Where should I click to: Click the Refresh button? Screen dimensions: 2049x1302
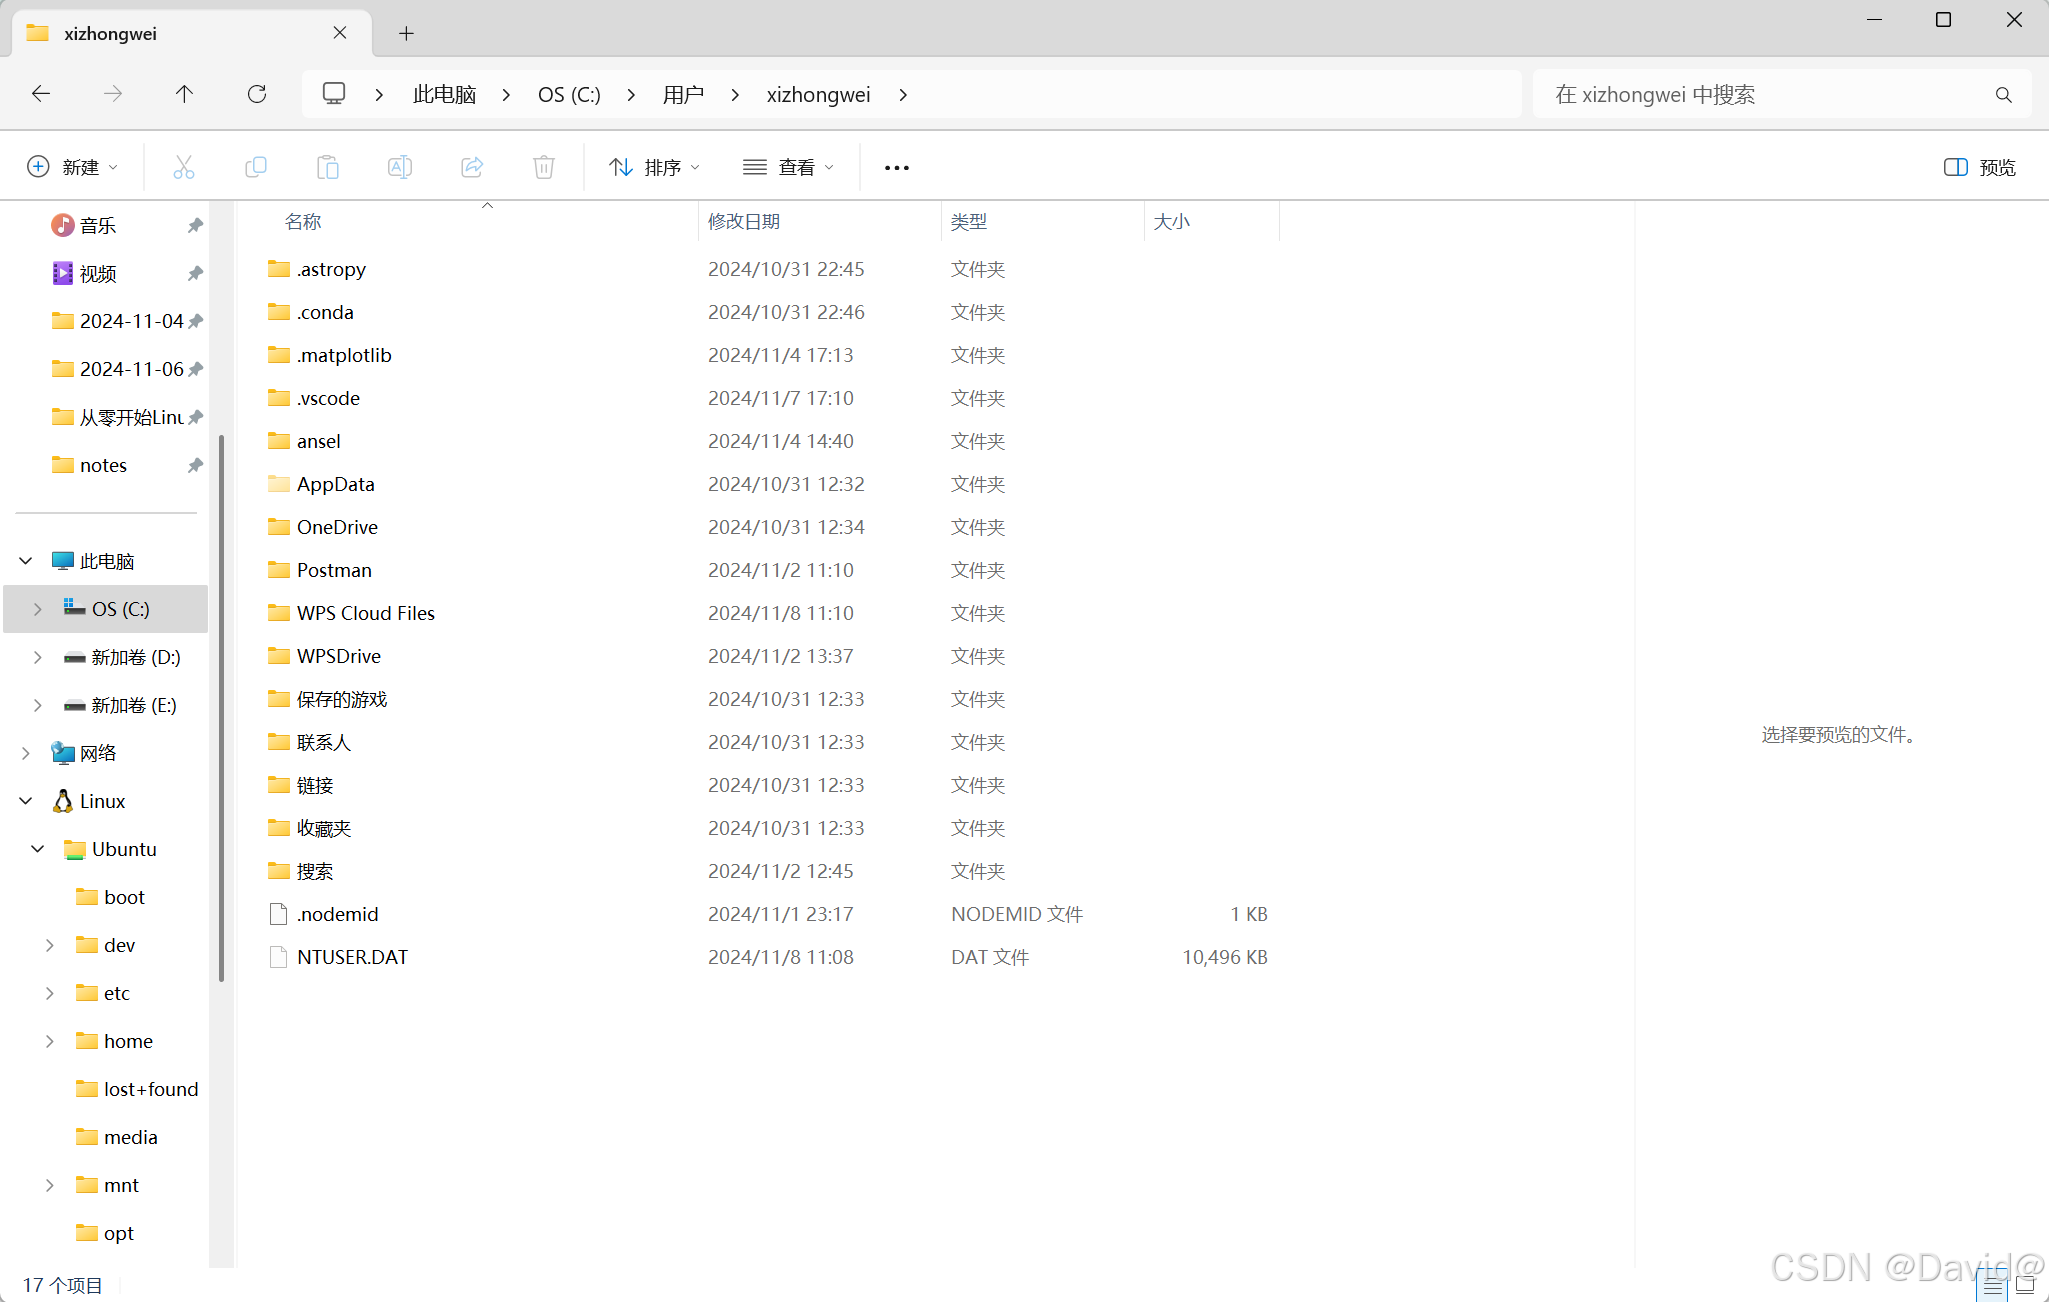tap(257, 94)
